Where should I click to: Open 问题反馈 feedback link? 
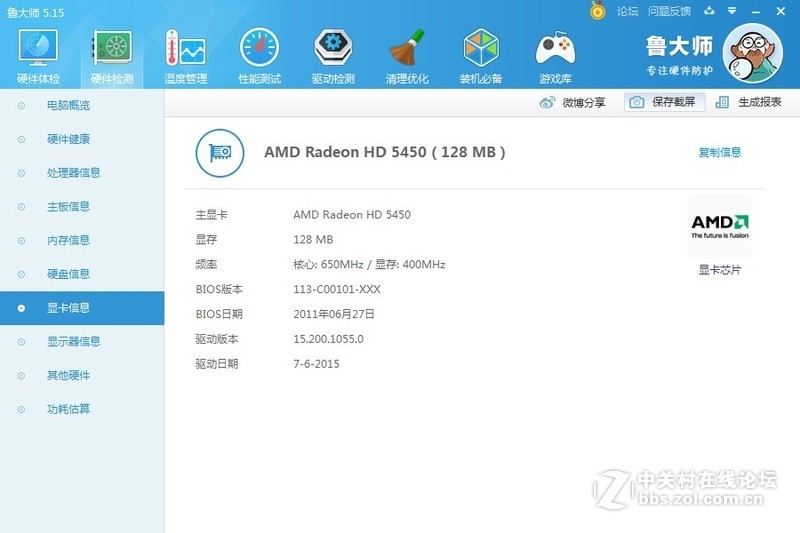tap(669, 11)
